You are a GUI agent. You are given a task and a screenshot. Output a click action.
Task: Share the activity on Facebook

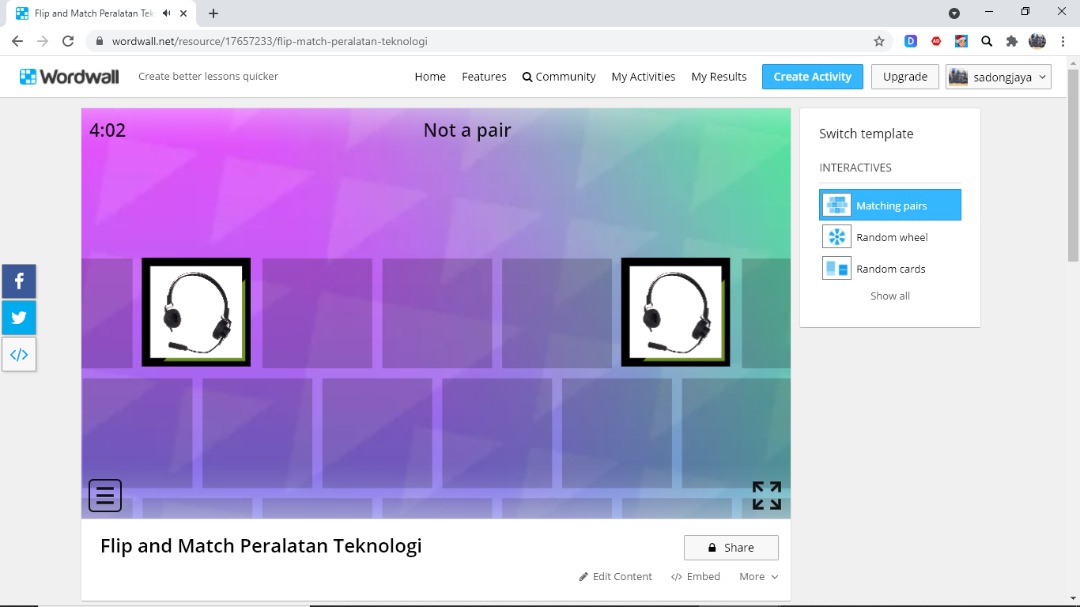coord(19,282)
